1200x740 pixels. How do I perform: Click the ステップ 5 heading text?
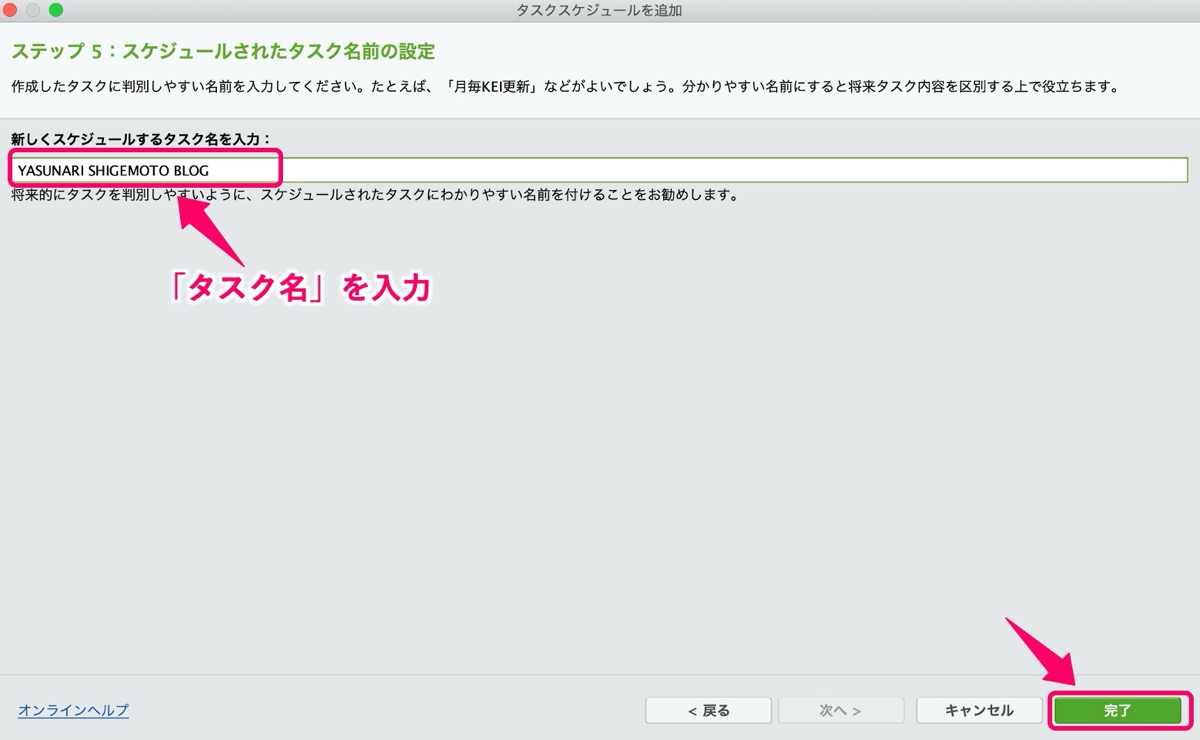(x=223, y=50)
